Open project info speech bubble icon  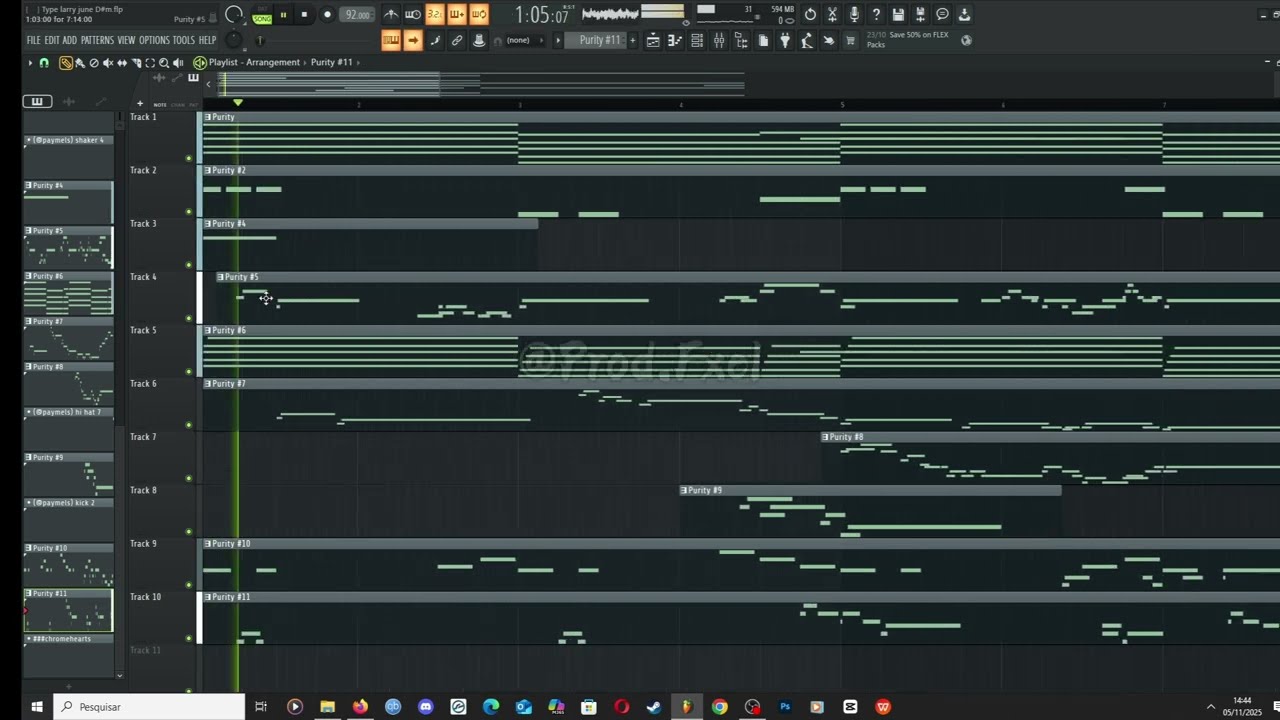(942, 15)
